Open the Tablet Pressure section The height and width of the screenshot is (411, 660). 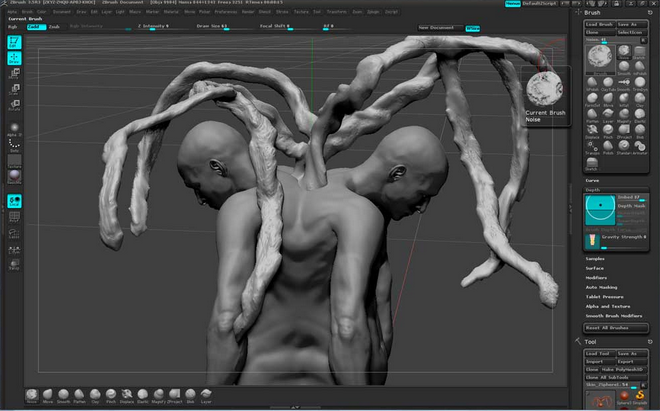[x=605, y=296]
